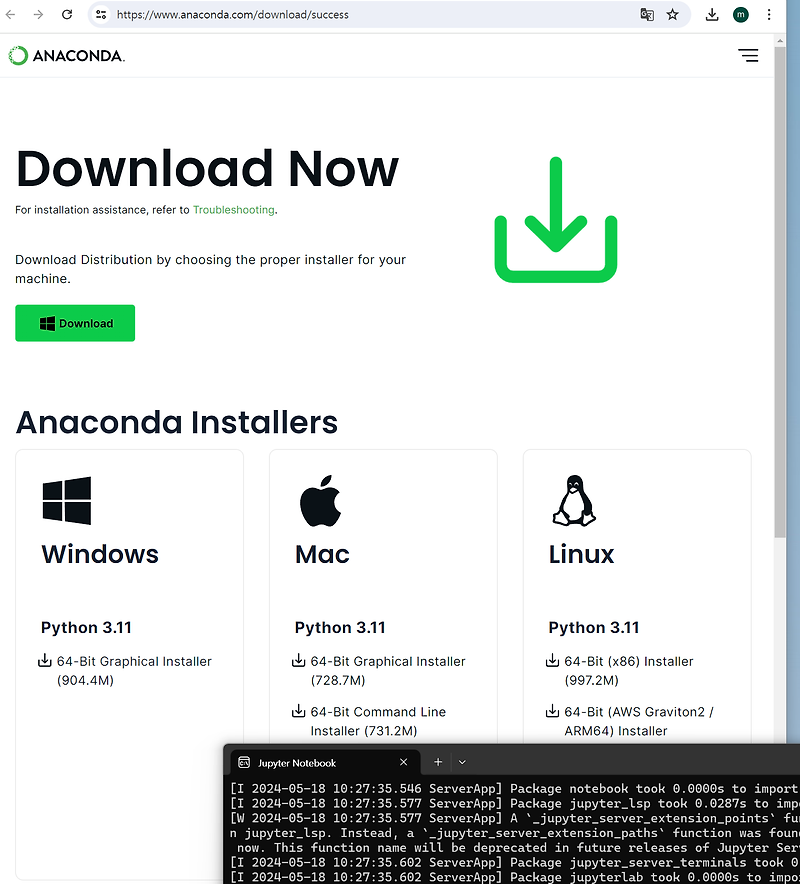800x884 pixels.
Task: Open the profile avatar 'm' menu
Action: tap(740, 15)
